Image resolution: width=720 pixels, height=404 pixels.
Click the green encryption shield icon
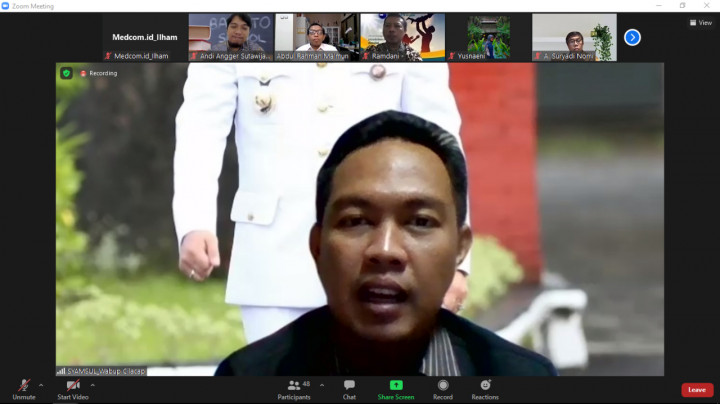(67, 73)
